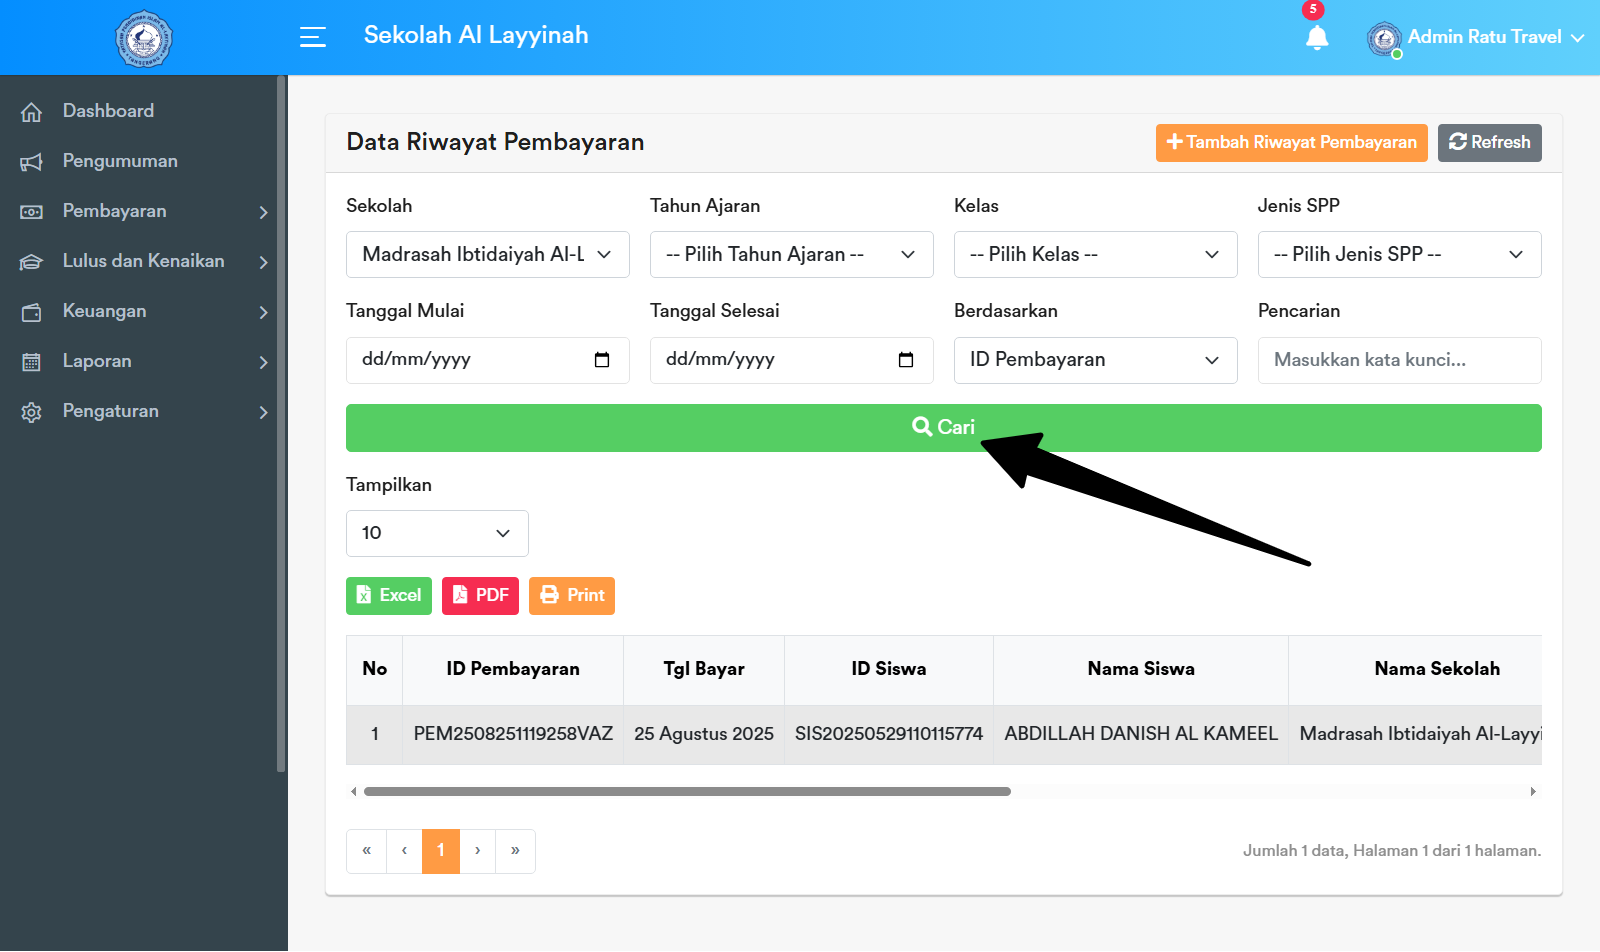Click the hamburger menu icon
The width and height of the screenshot is (1600, 952).
coord(313,37)
